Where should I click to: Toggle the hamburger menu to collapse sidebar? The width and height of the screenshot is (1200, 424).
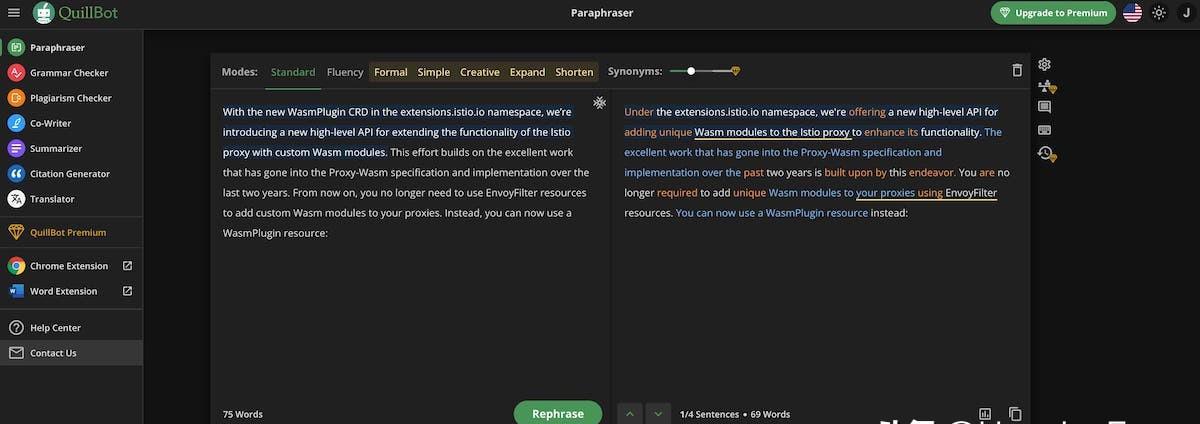click(14, 13)
